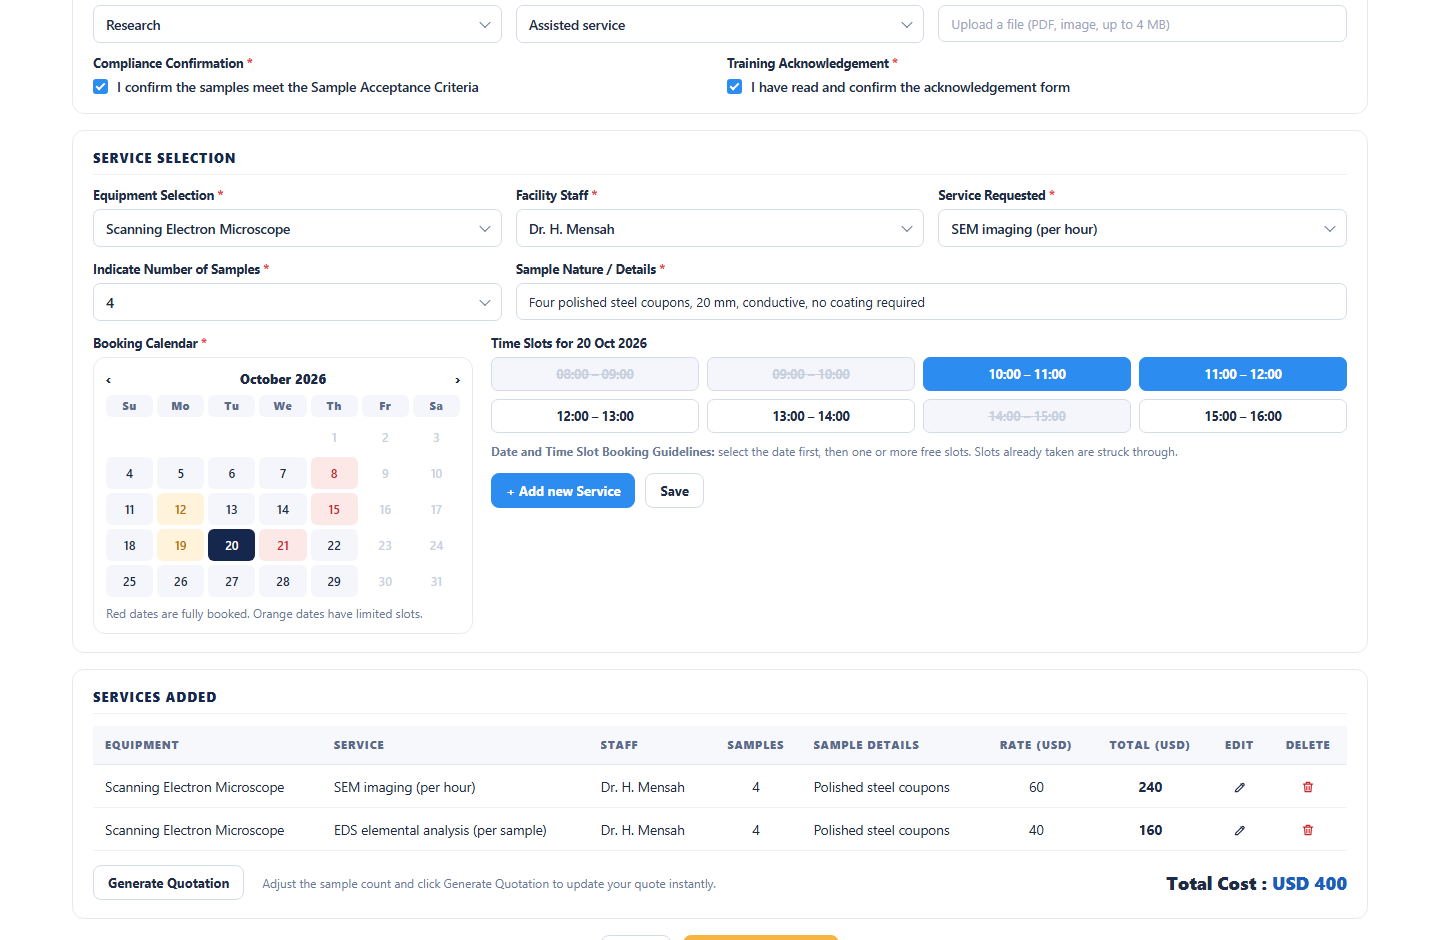Select the 15:00 – 16:00 time slot
The image size is (1440, 940).
pyautogui.click(x=1243, y=416)
